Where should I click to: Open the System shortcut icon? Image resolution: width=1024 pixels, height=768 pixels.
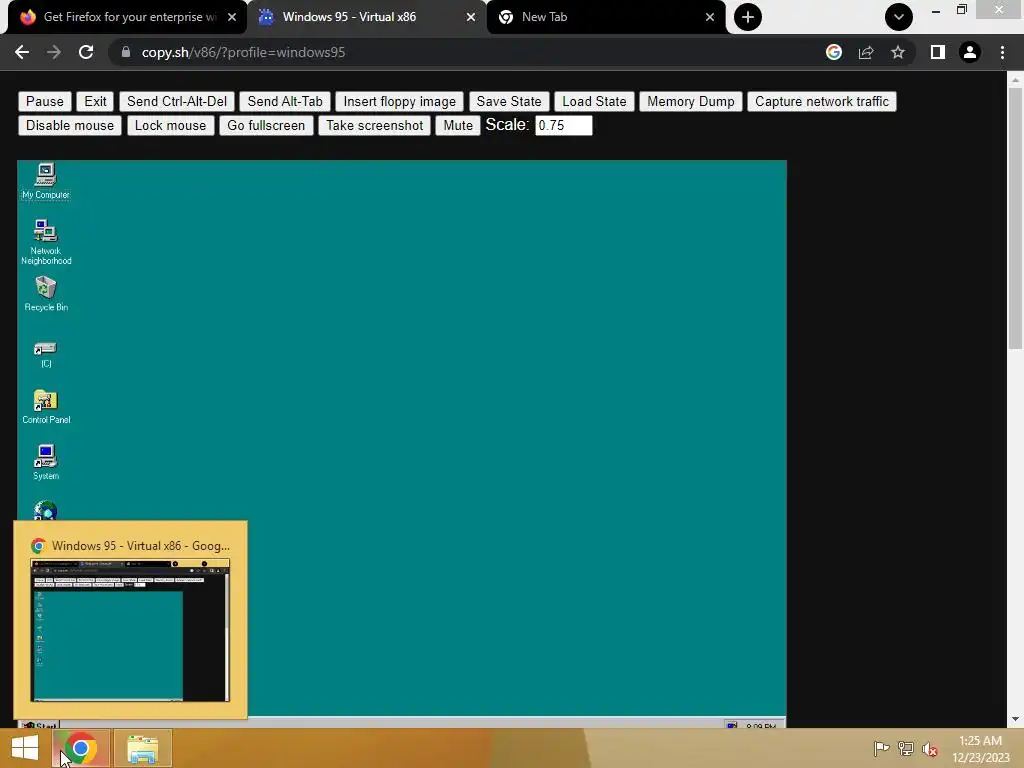(46, 462)
